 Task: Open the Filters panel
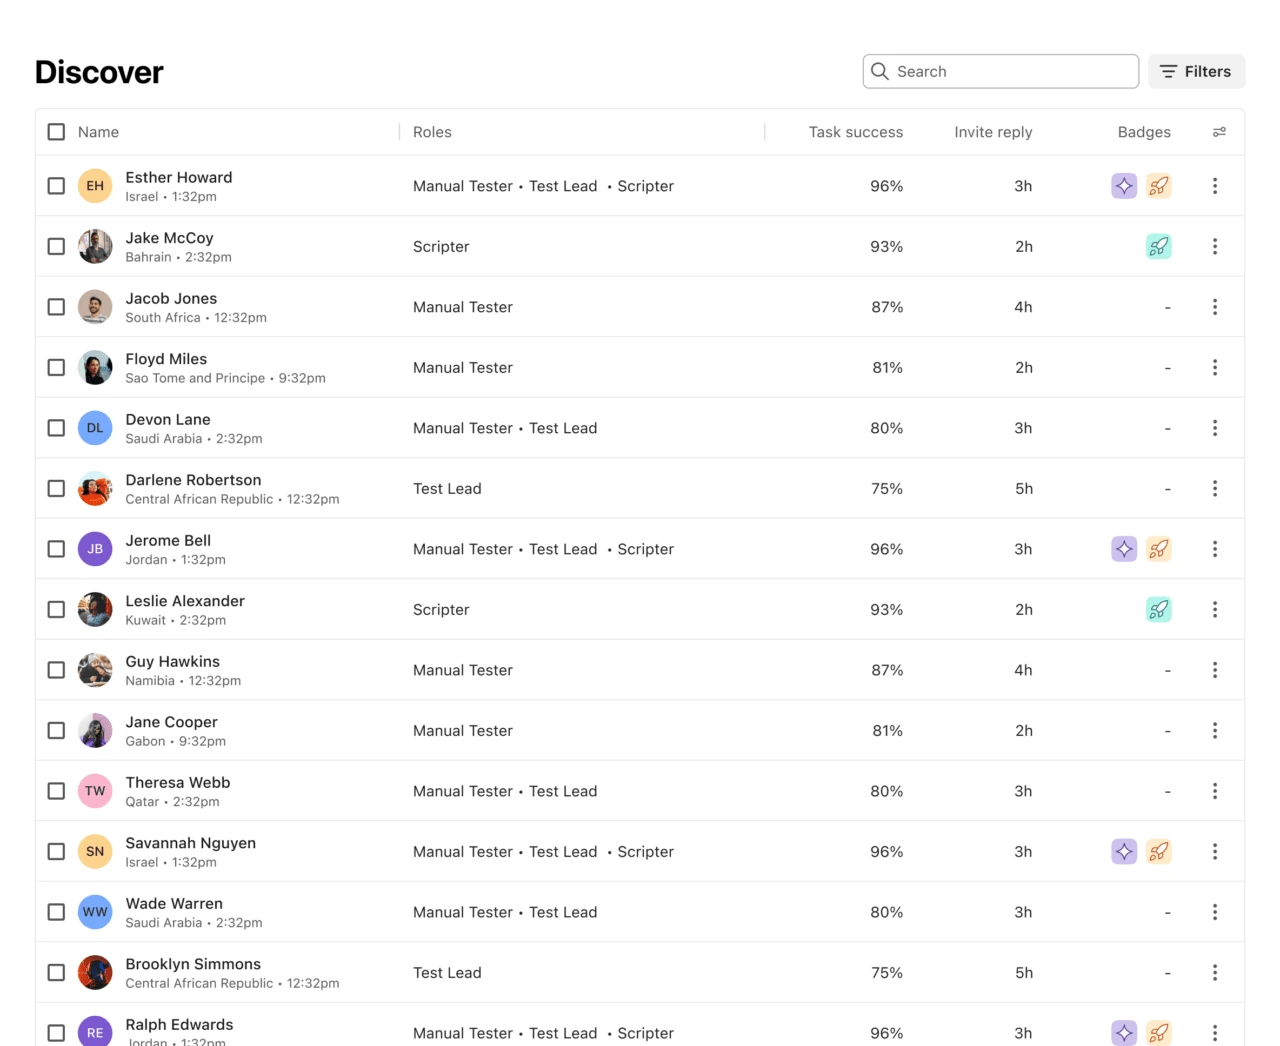click(x=1196, y=71)
